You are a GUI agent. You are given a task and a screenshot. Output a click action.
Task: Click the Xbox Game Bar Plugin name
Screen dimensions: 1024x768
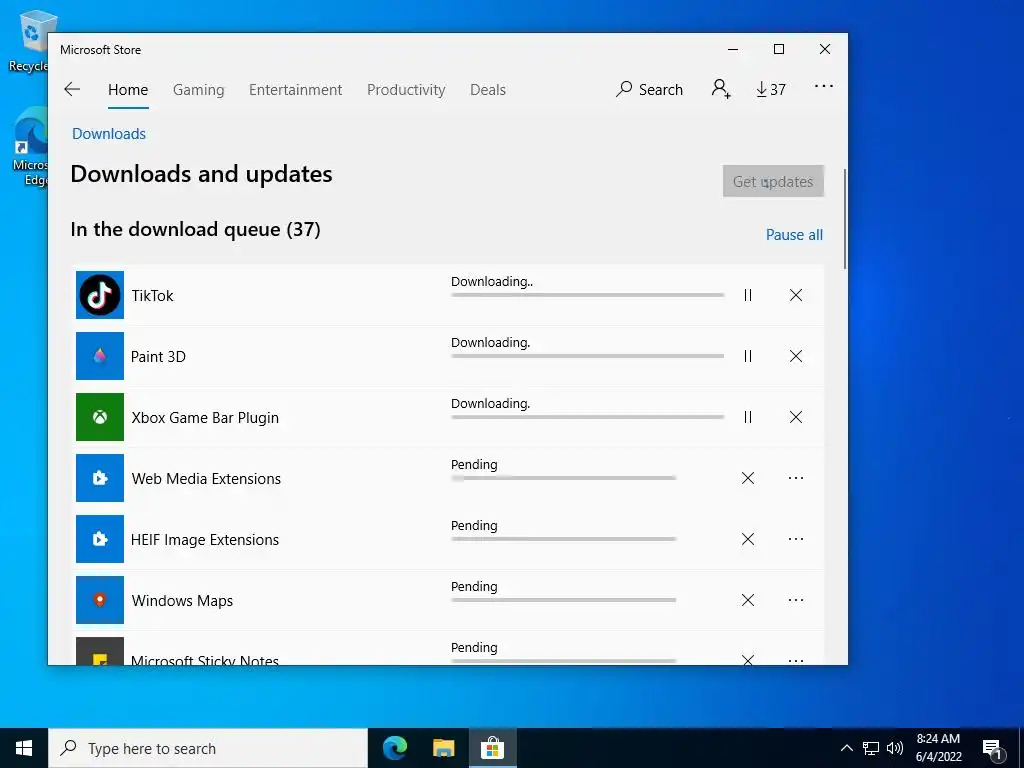tap(205, 418)
